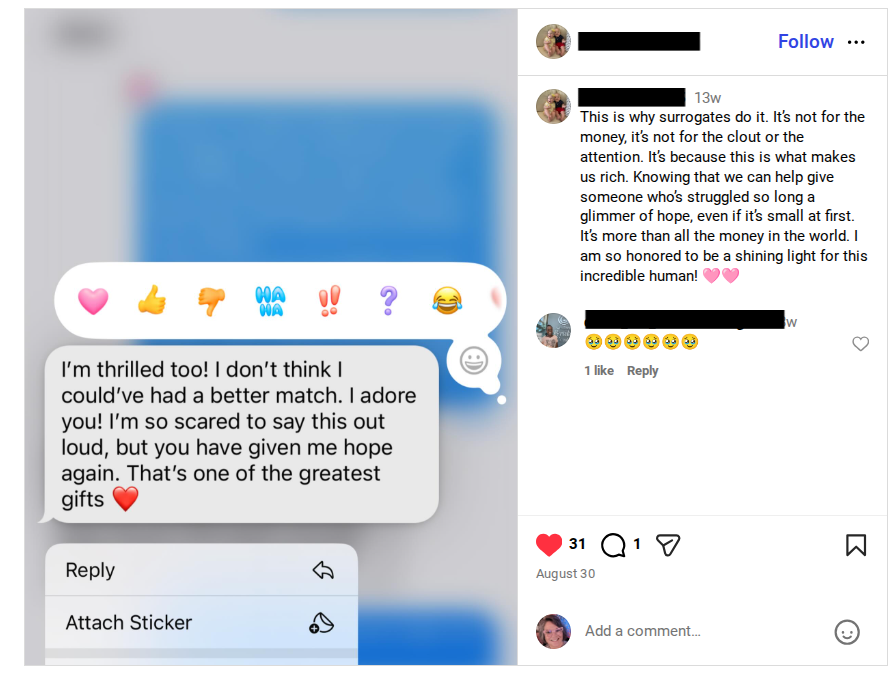Image resolution: width=896 pixels, height=696 pixels.
Task: Tap the thumbs up tapback reaction
Action: [x=152, y=300]
